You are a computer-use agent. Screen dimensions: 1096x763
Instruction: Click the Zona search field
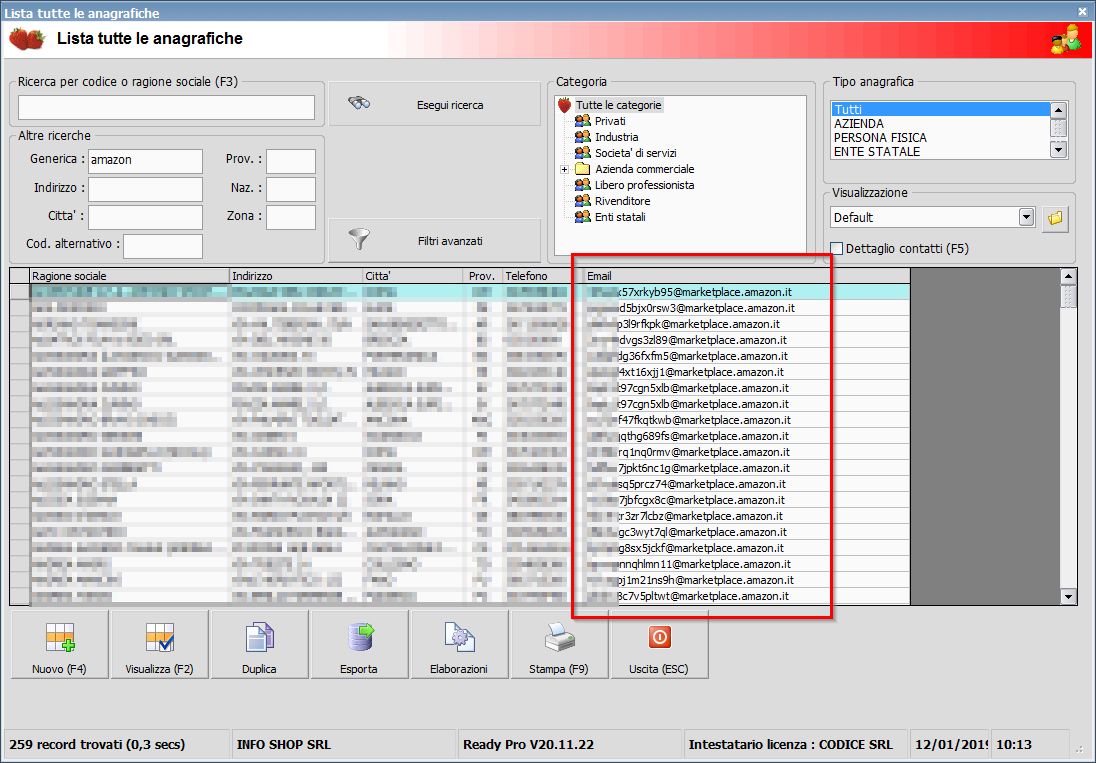coord(291,217)
